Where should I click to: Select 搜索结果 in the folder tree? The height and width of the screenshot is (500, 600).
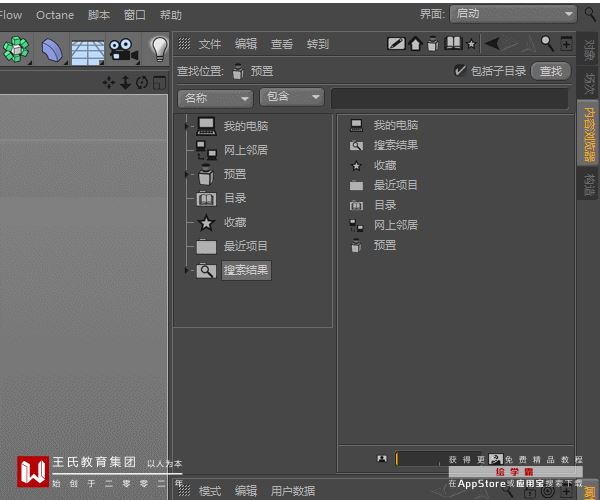246,270
